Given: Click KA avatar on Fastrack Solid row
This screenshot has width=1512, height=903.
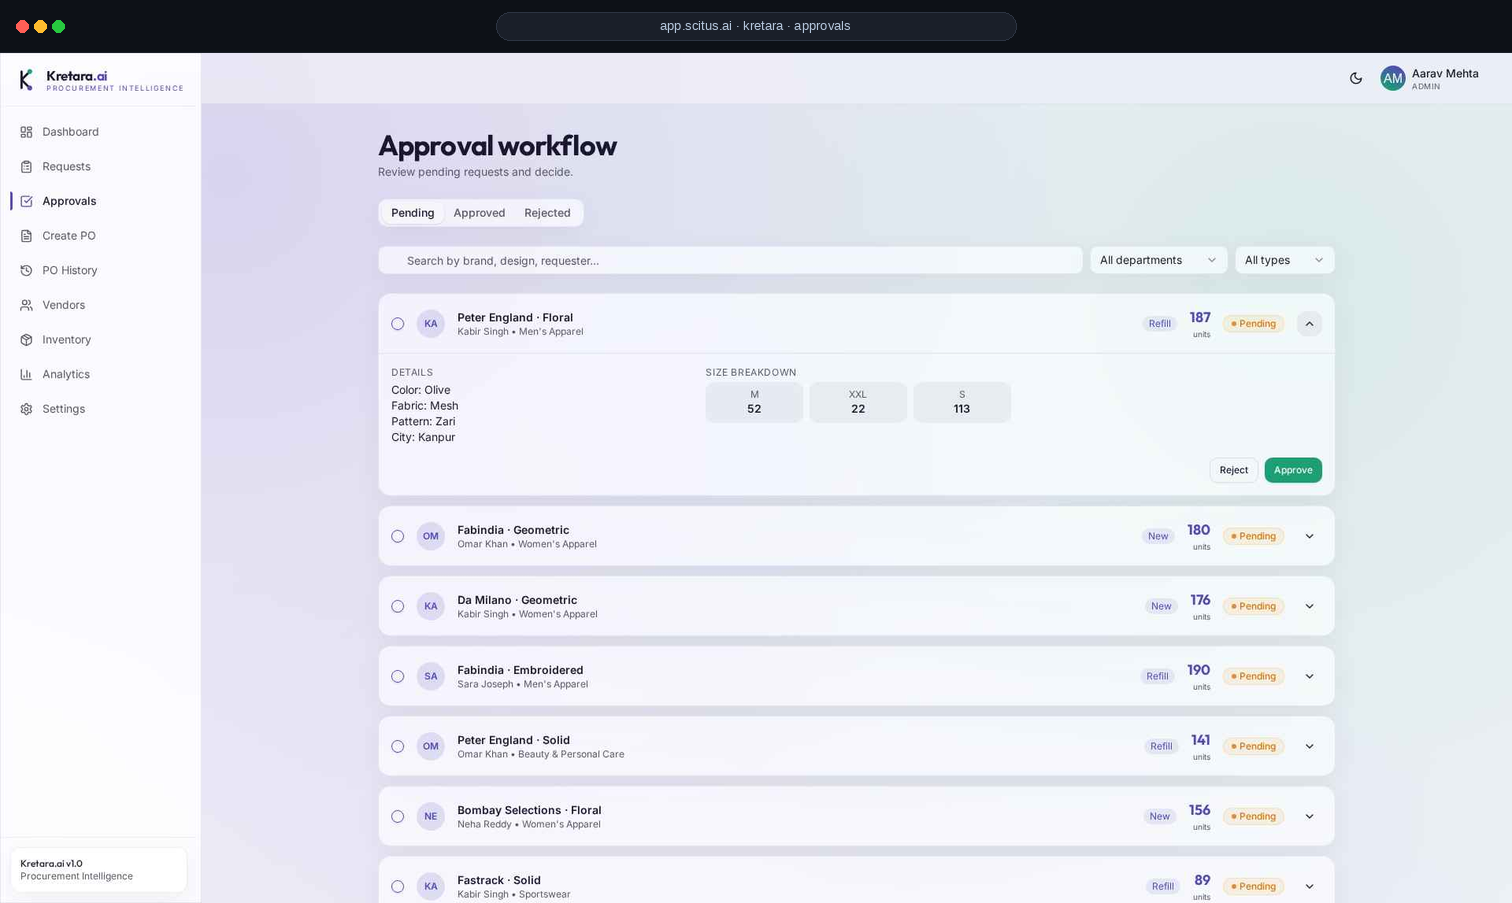Looking at the screenshot, I should tap(431, 886).
